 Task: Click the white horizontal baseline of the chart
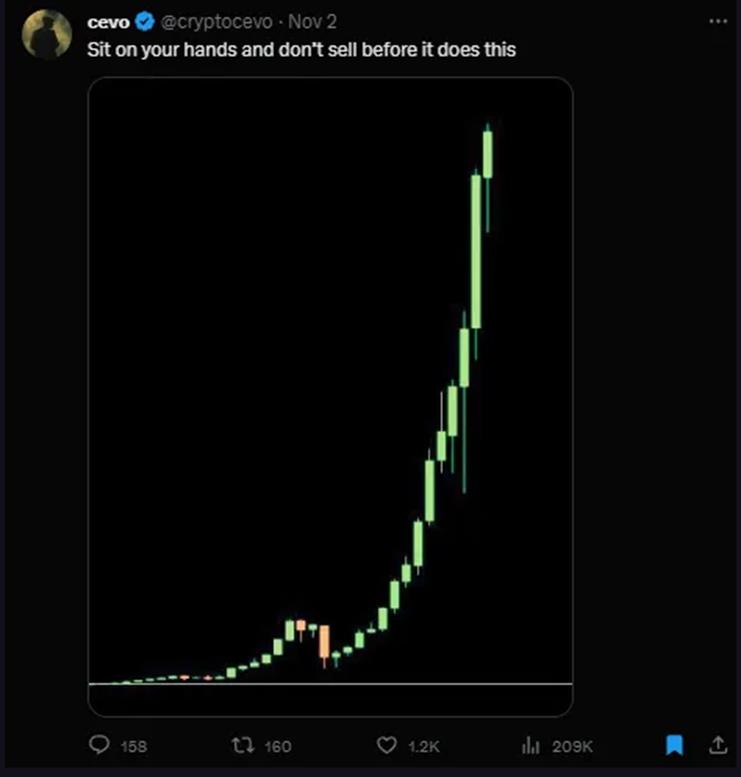point(330,684)
